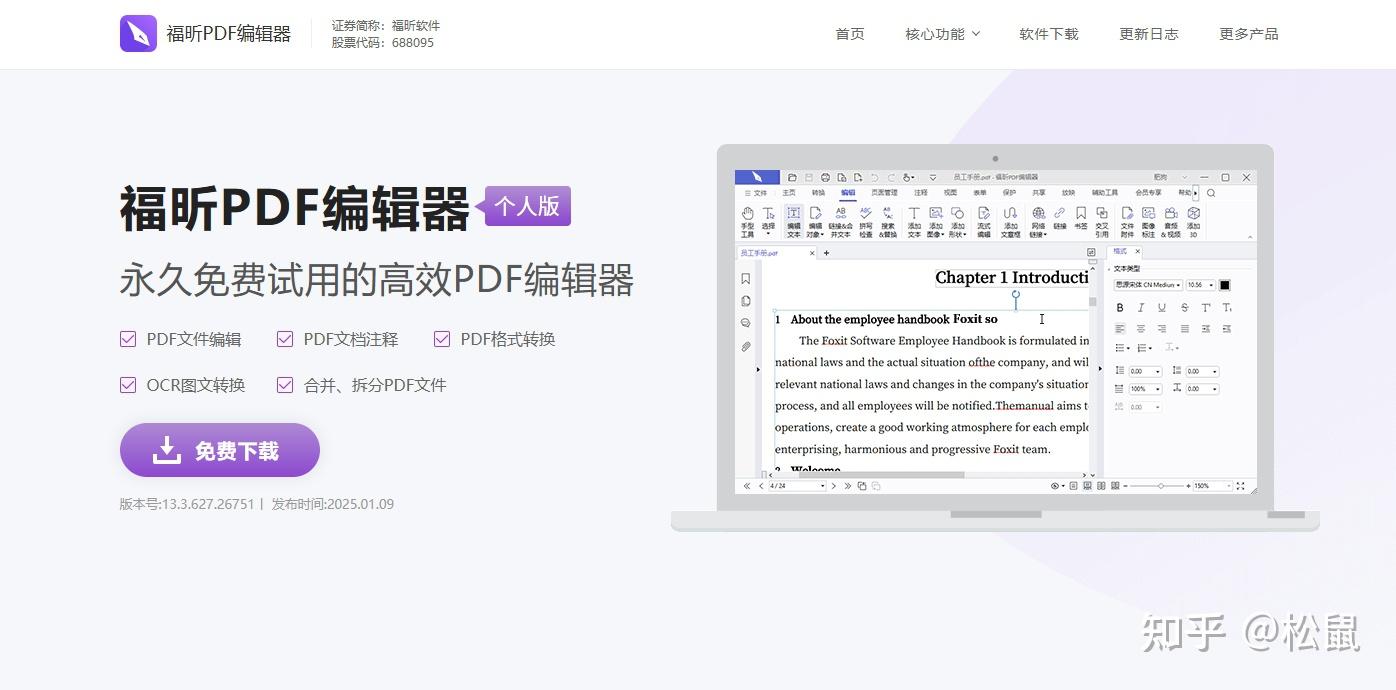Activate the Edit Text (编辑文本) tool
1396x690 pixels.
coord(793,221)
